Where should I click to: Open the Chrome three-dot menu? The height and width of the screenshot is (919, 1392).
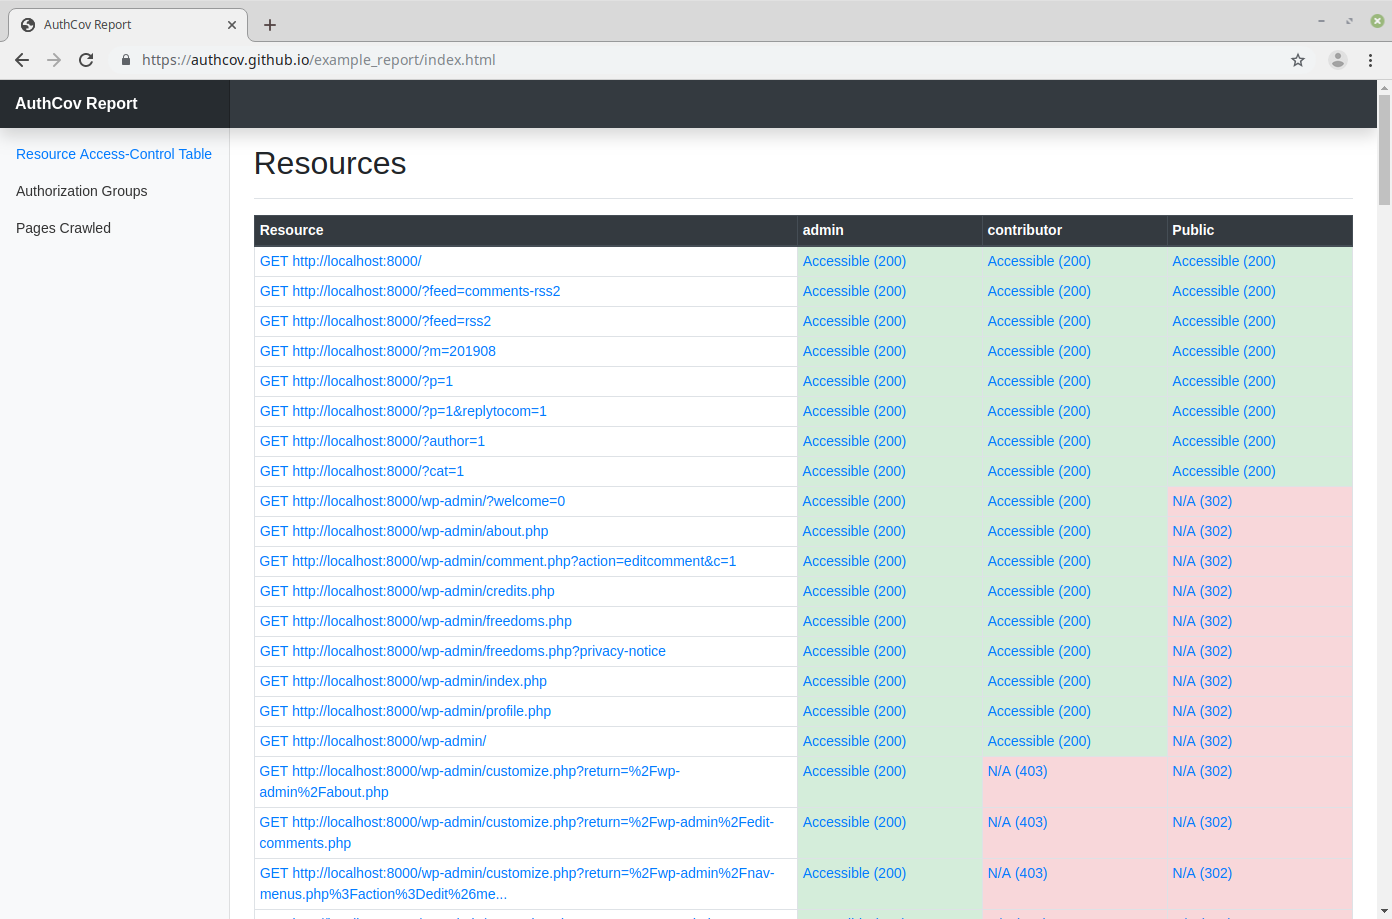coord(1370,60)
